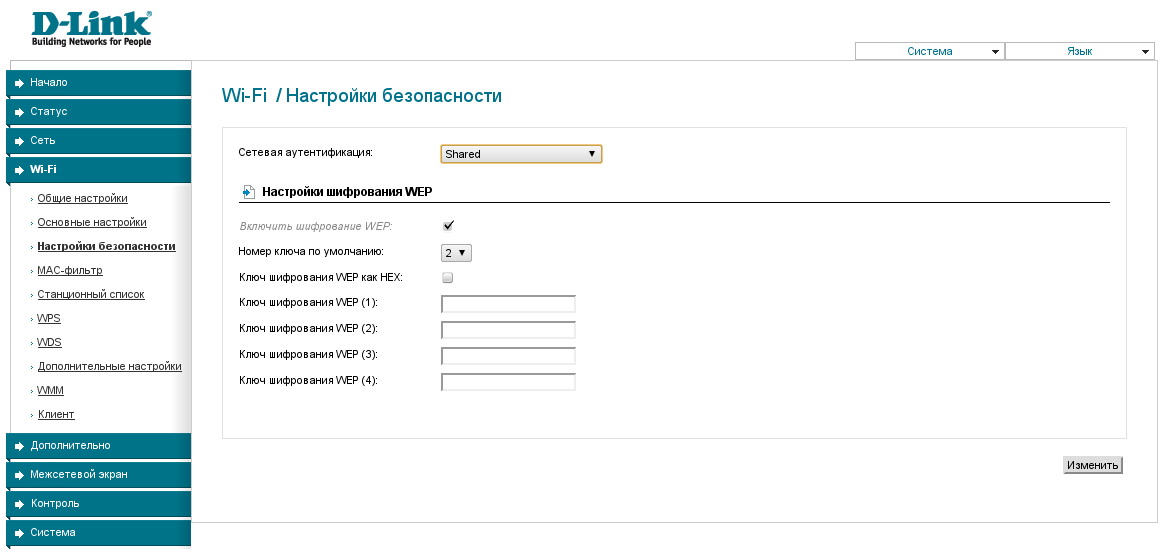
Task: Open the Язык language dropdown
Action: click(1079, 51)
